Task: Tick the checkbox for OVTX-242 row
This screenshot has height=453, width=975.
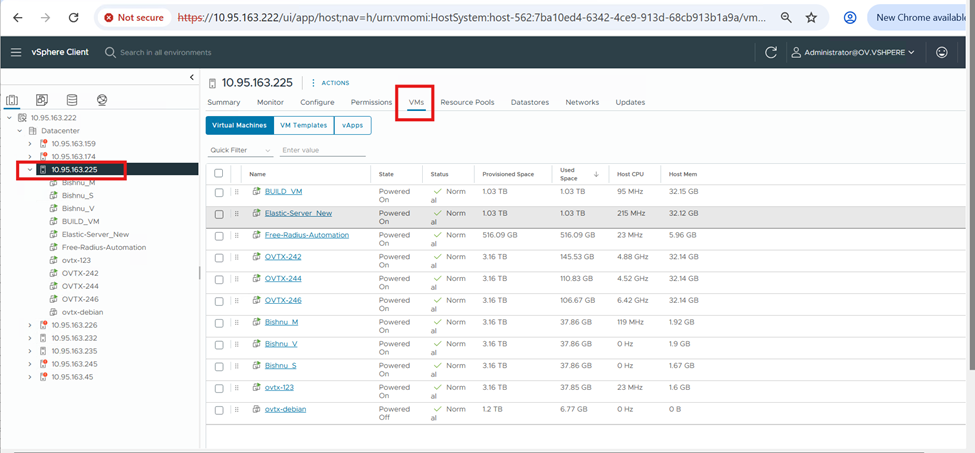Action: point(219,258)
